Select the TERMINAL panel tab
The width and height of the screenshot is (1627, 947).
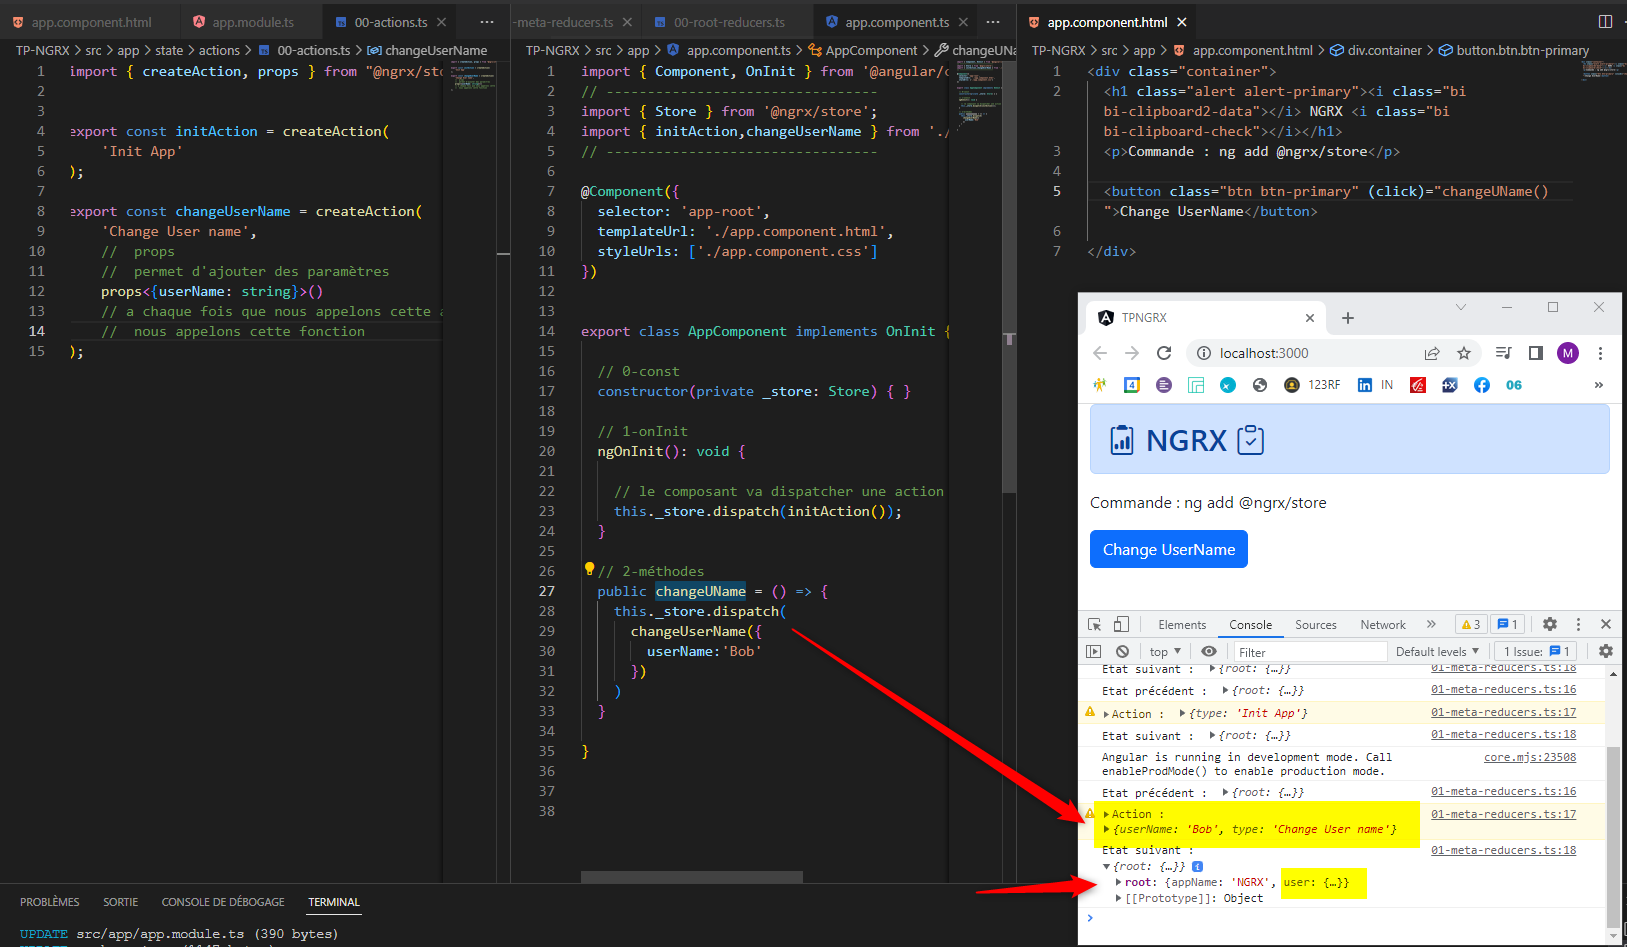click(334, 902)
